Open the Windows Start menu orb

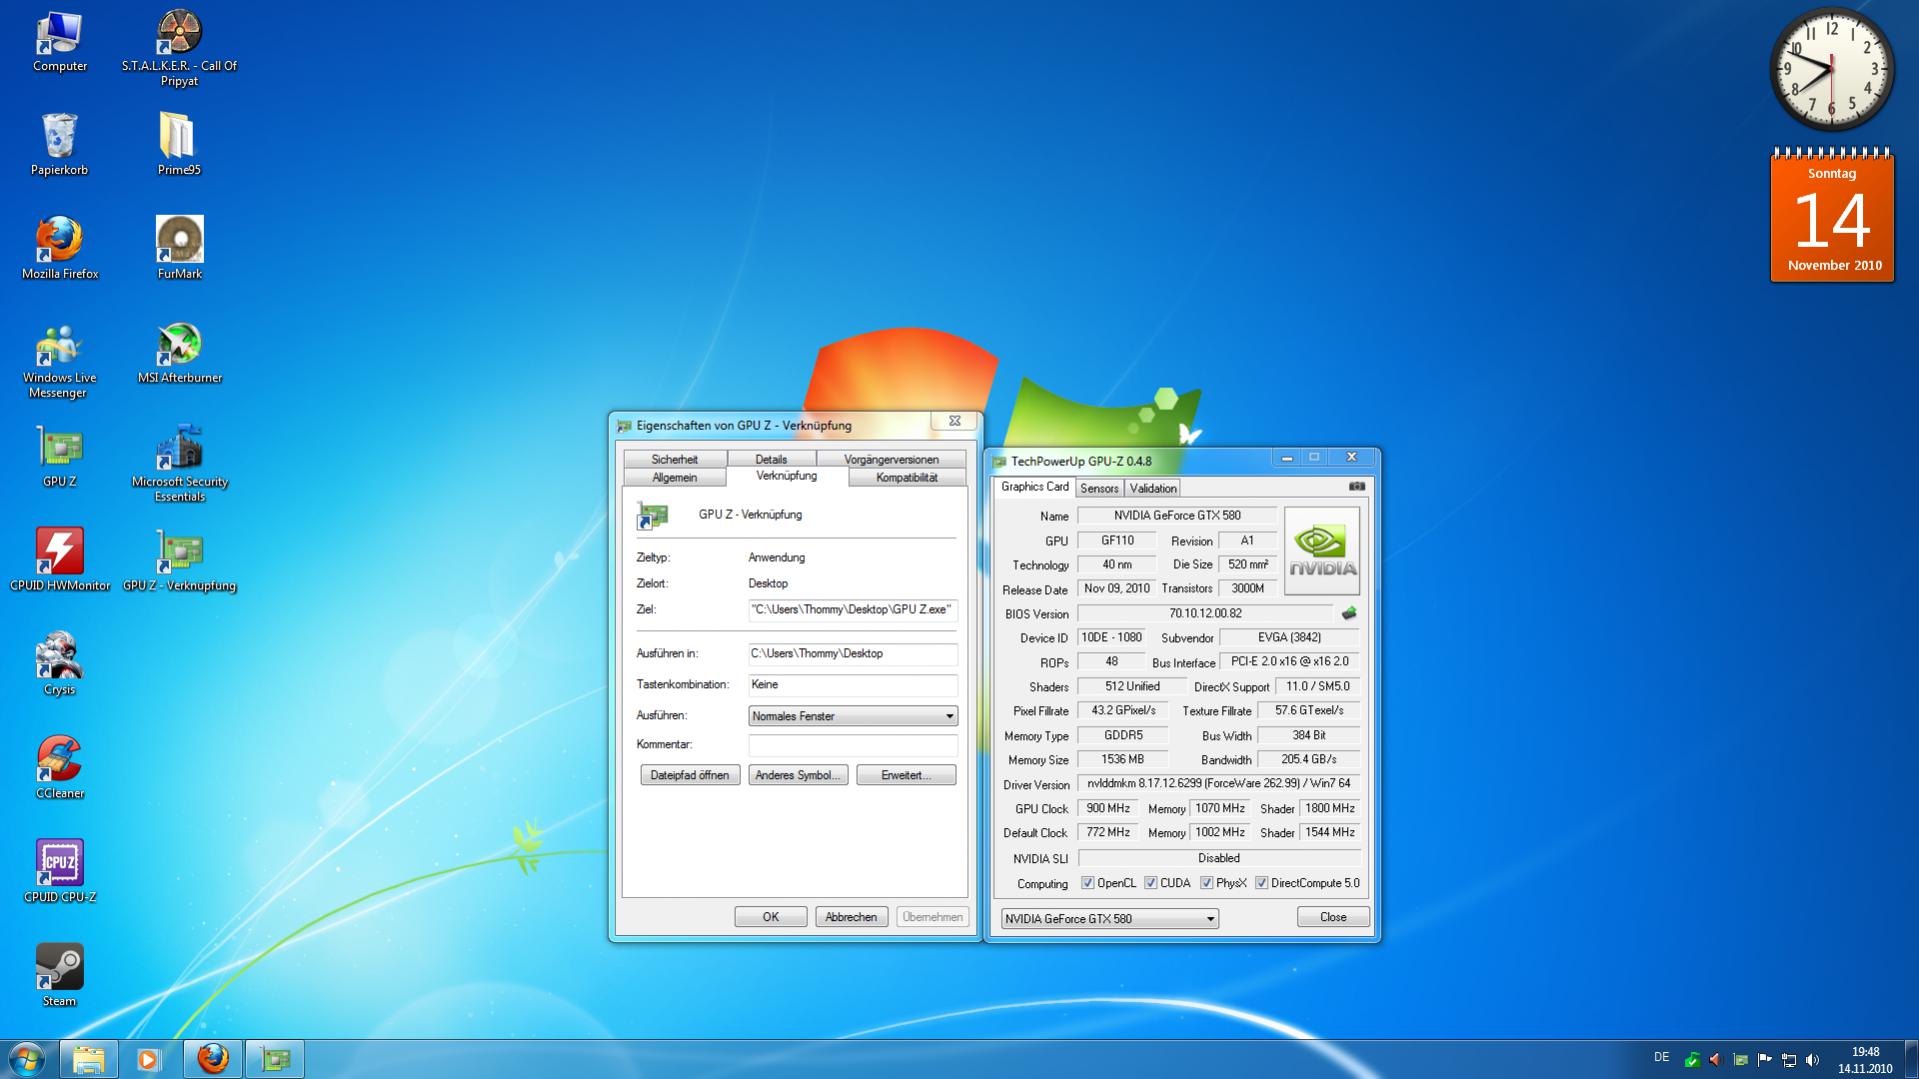(x=27, y=1058)
